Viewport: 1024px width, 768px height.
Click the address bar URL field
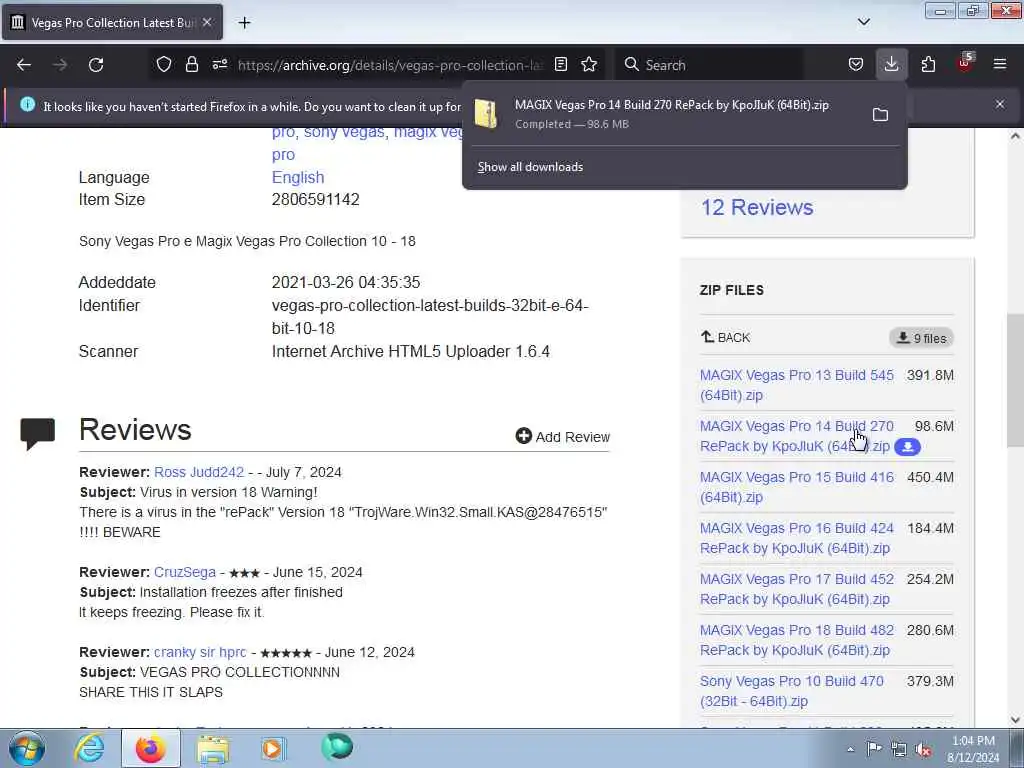pos(390,65)
